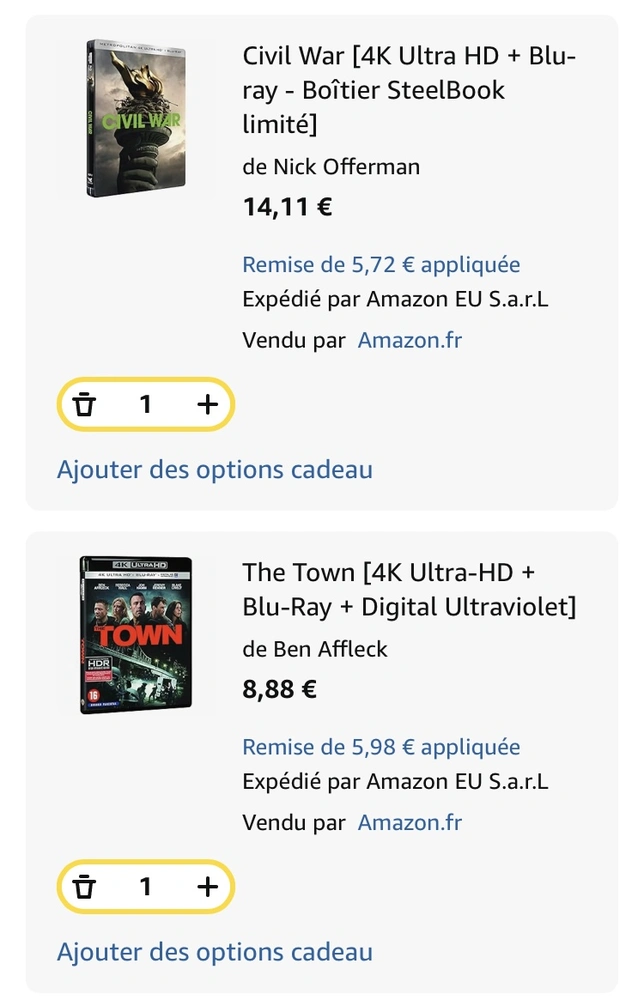Open The Town 4K cover thumbnail
Screen dimensions: 644x1000
pos(136,635)
